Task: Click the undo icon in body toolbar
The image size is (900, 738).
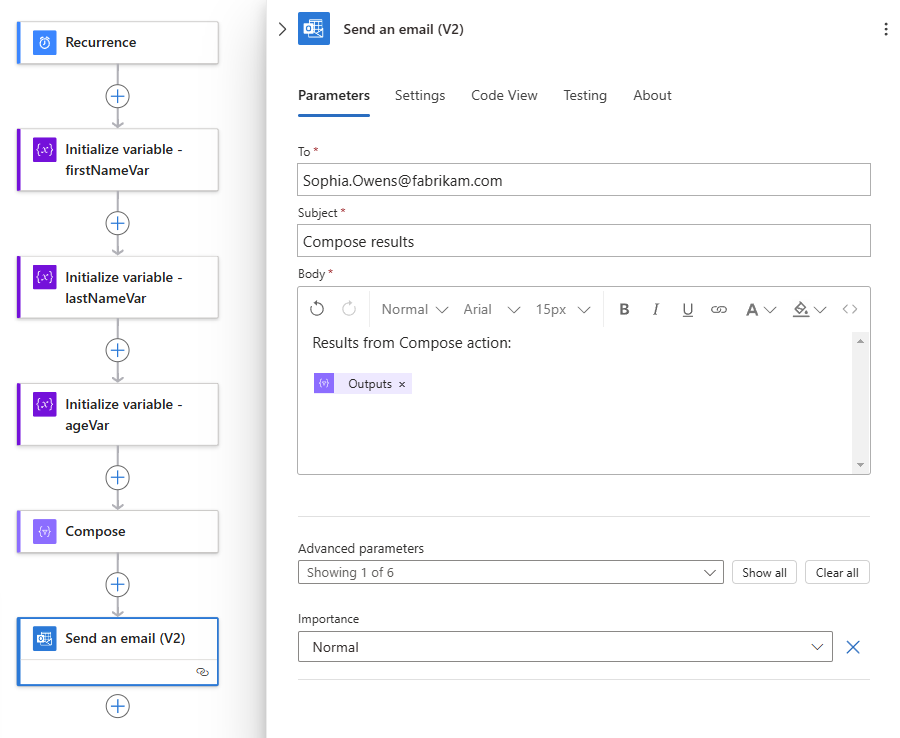Action: [x=317, y=309]
